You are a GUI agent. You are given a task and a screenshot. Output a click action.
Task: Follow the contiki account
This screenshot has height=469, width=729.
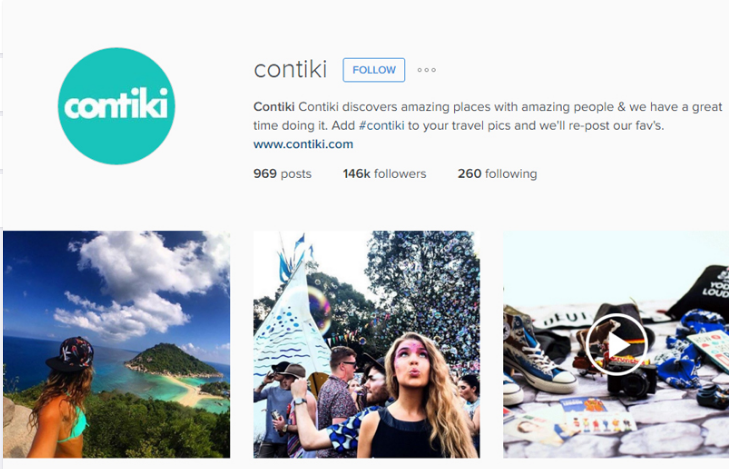pyautogui.click(x=374, y=70)
